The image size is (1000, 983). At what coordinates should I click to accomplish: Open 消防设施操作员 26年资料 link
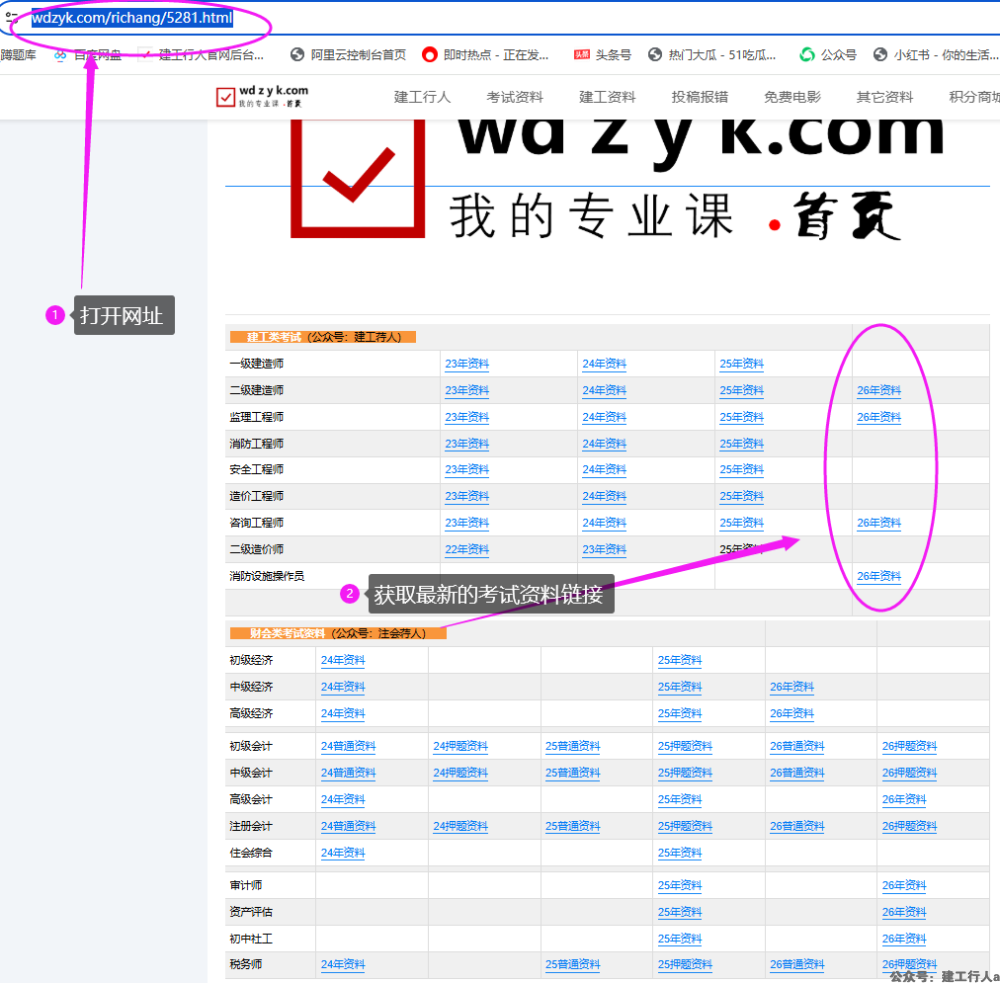[878, 576]
